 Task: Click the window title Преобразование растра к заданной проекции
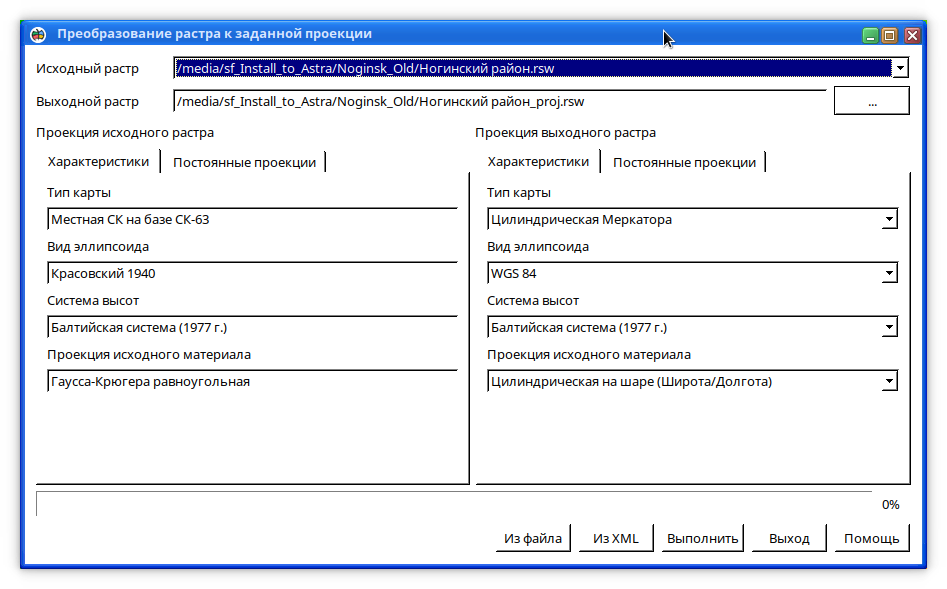pos(214,34)
